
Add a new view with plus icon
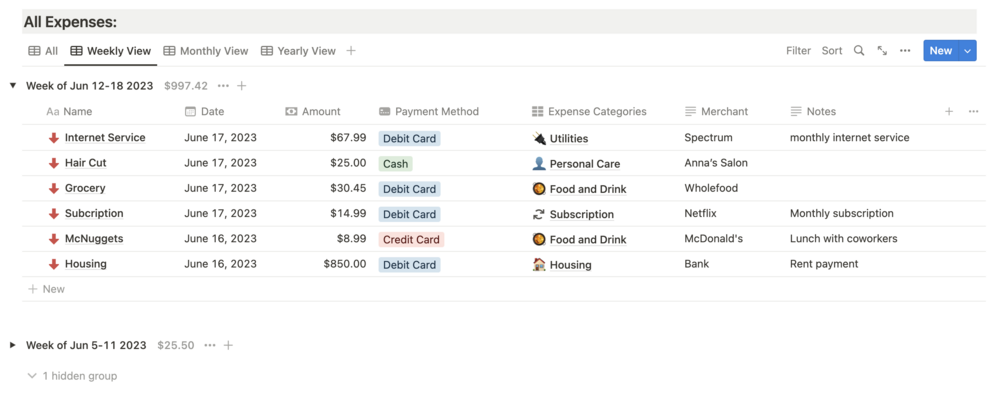point(351,51)
